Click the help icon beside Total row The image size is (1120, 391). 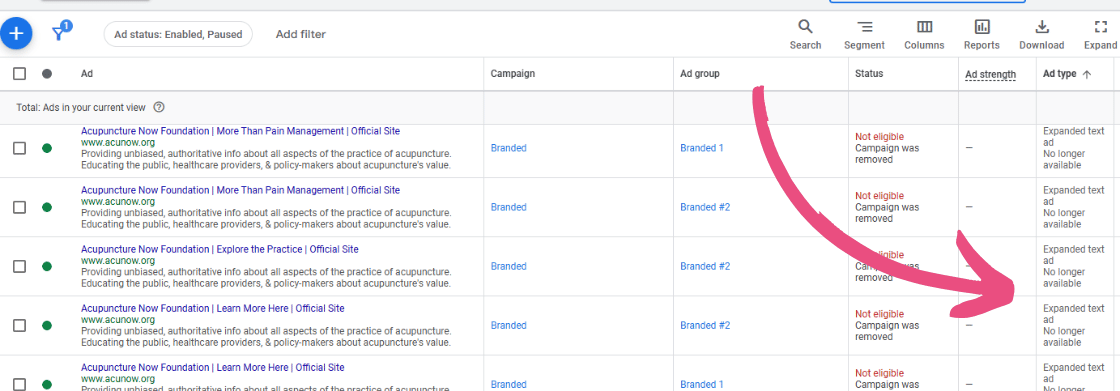coord(159,107)
